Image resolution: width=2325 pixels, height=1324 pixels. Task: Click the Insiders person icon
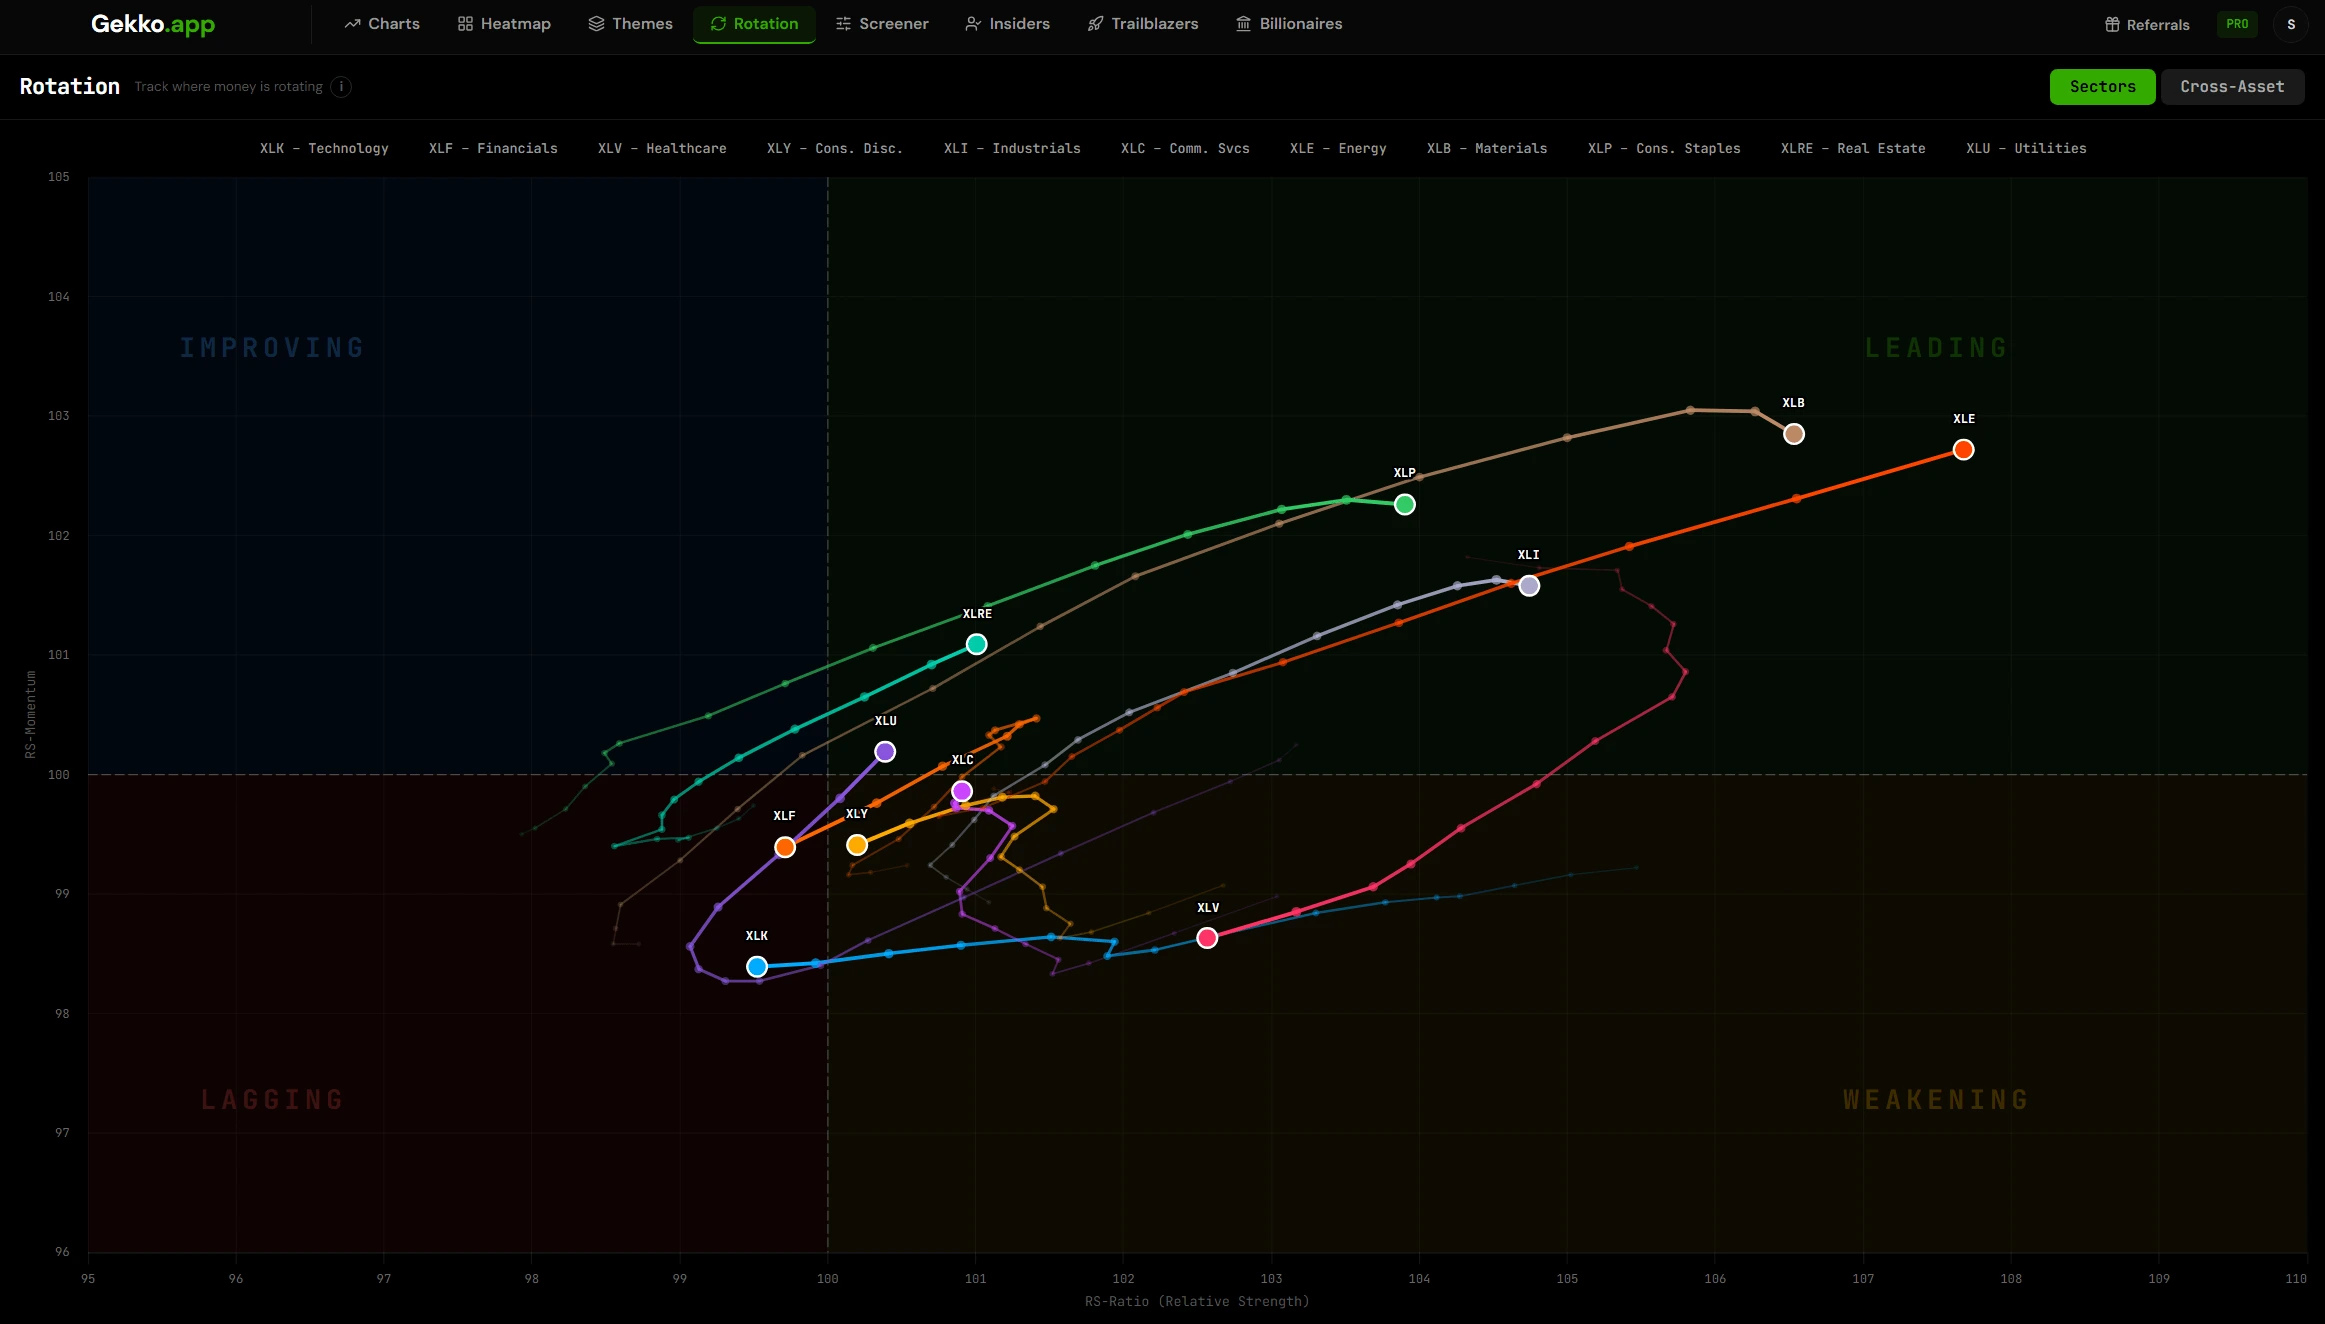click(x=972, y=24)
